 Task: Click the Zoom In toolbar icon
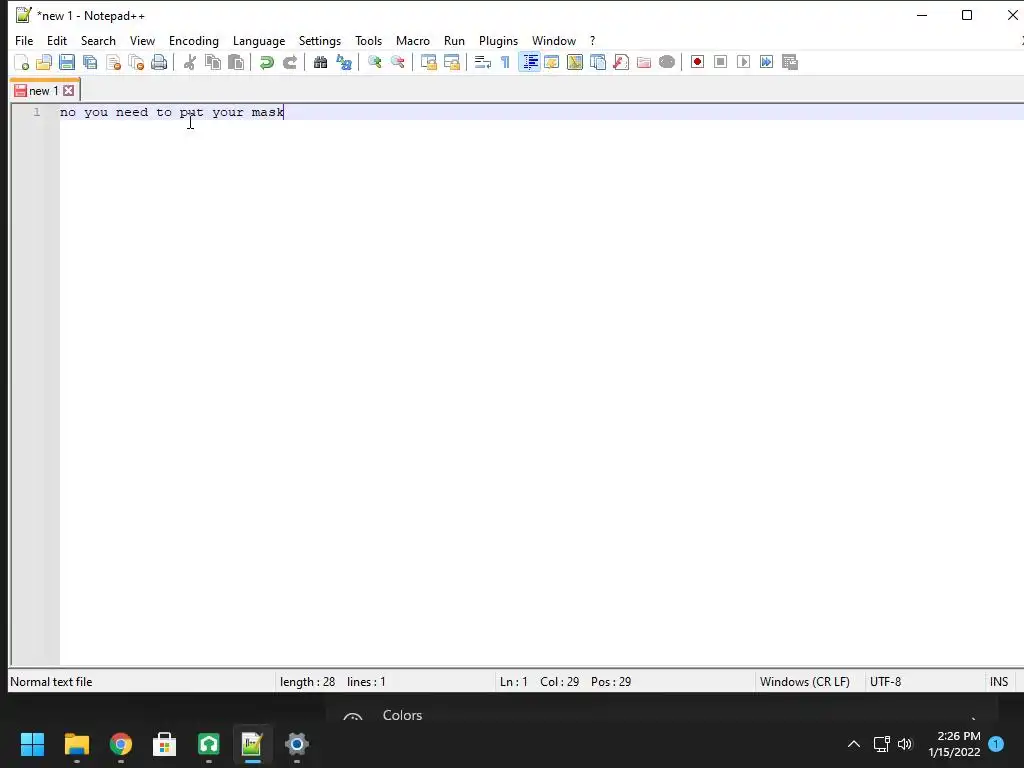pos(374,62)
